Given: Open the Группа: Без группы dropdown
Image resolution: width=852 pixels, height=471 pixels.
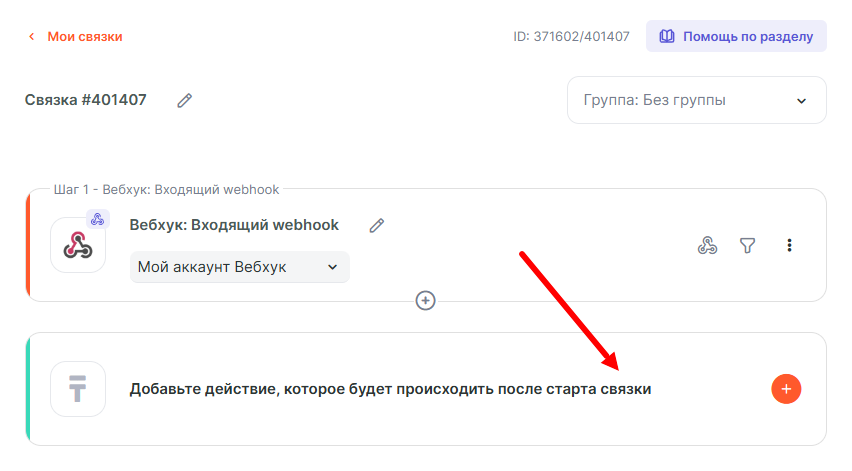Looking at the screenshot, I should point(696,100).
